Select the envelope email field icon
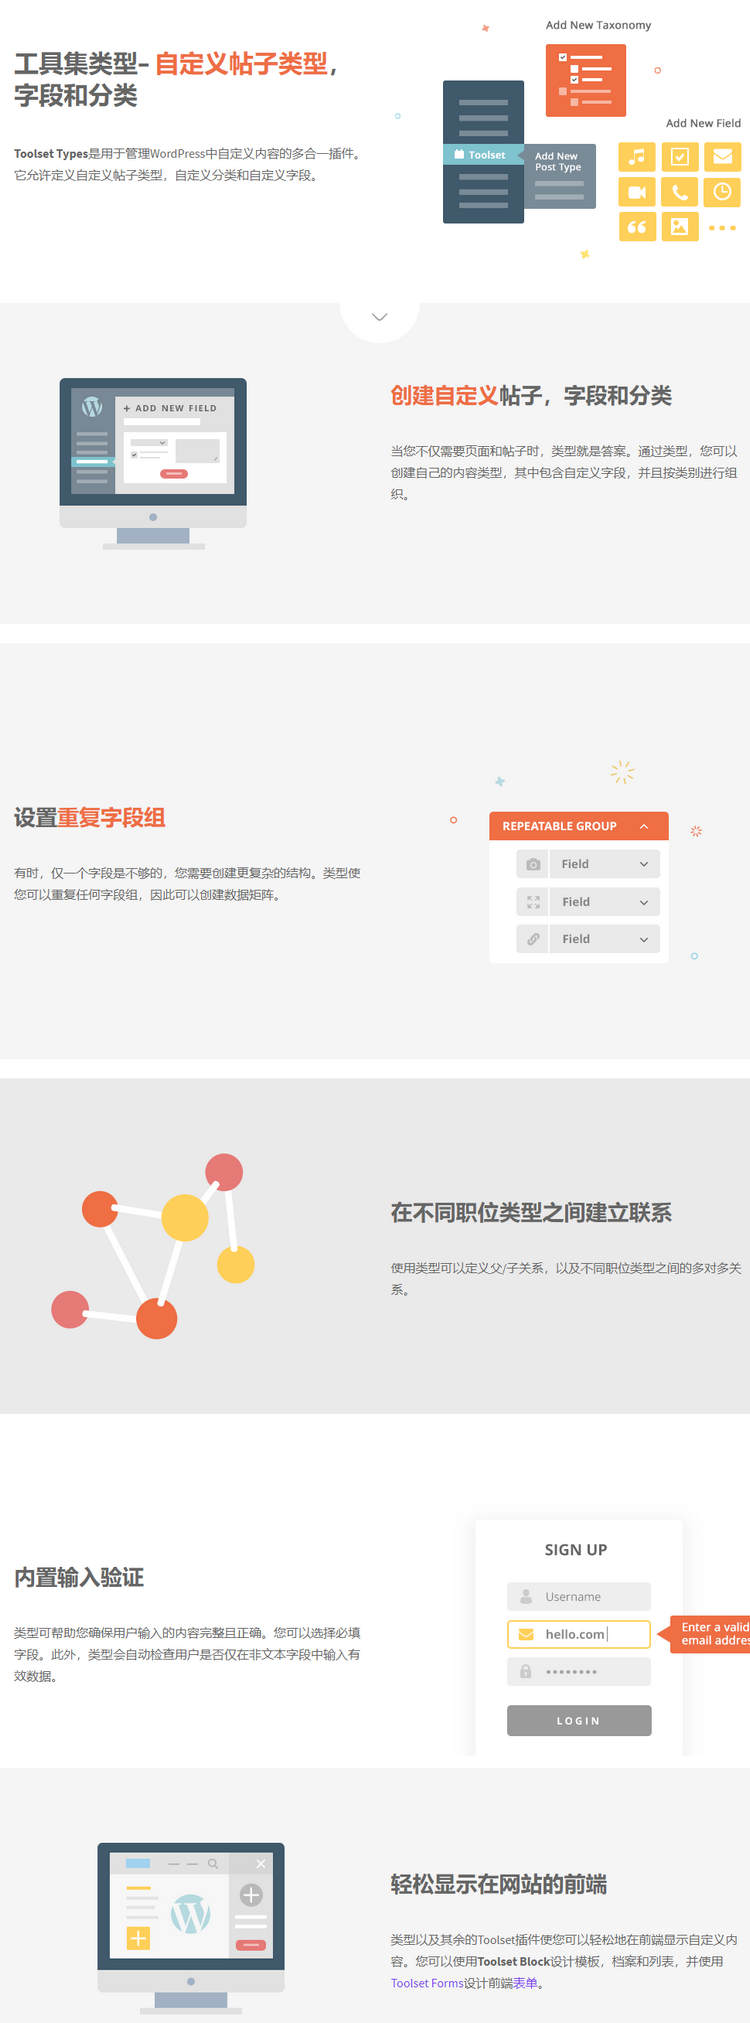The width and height of the screenshot is (750, 2023). point(722,157)
